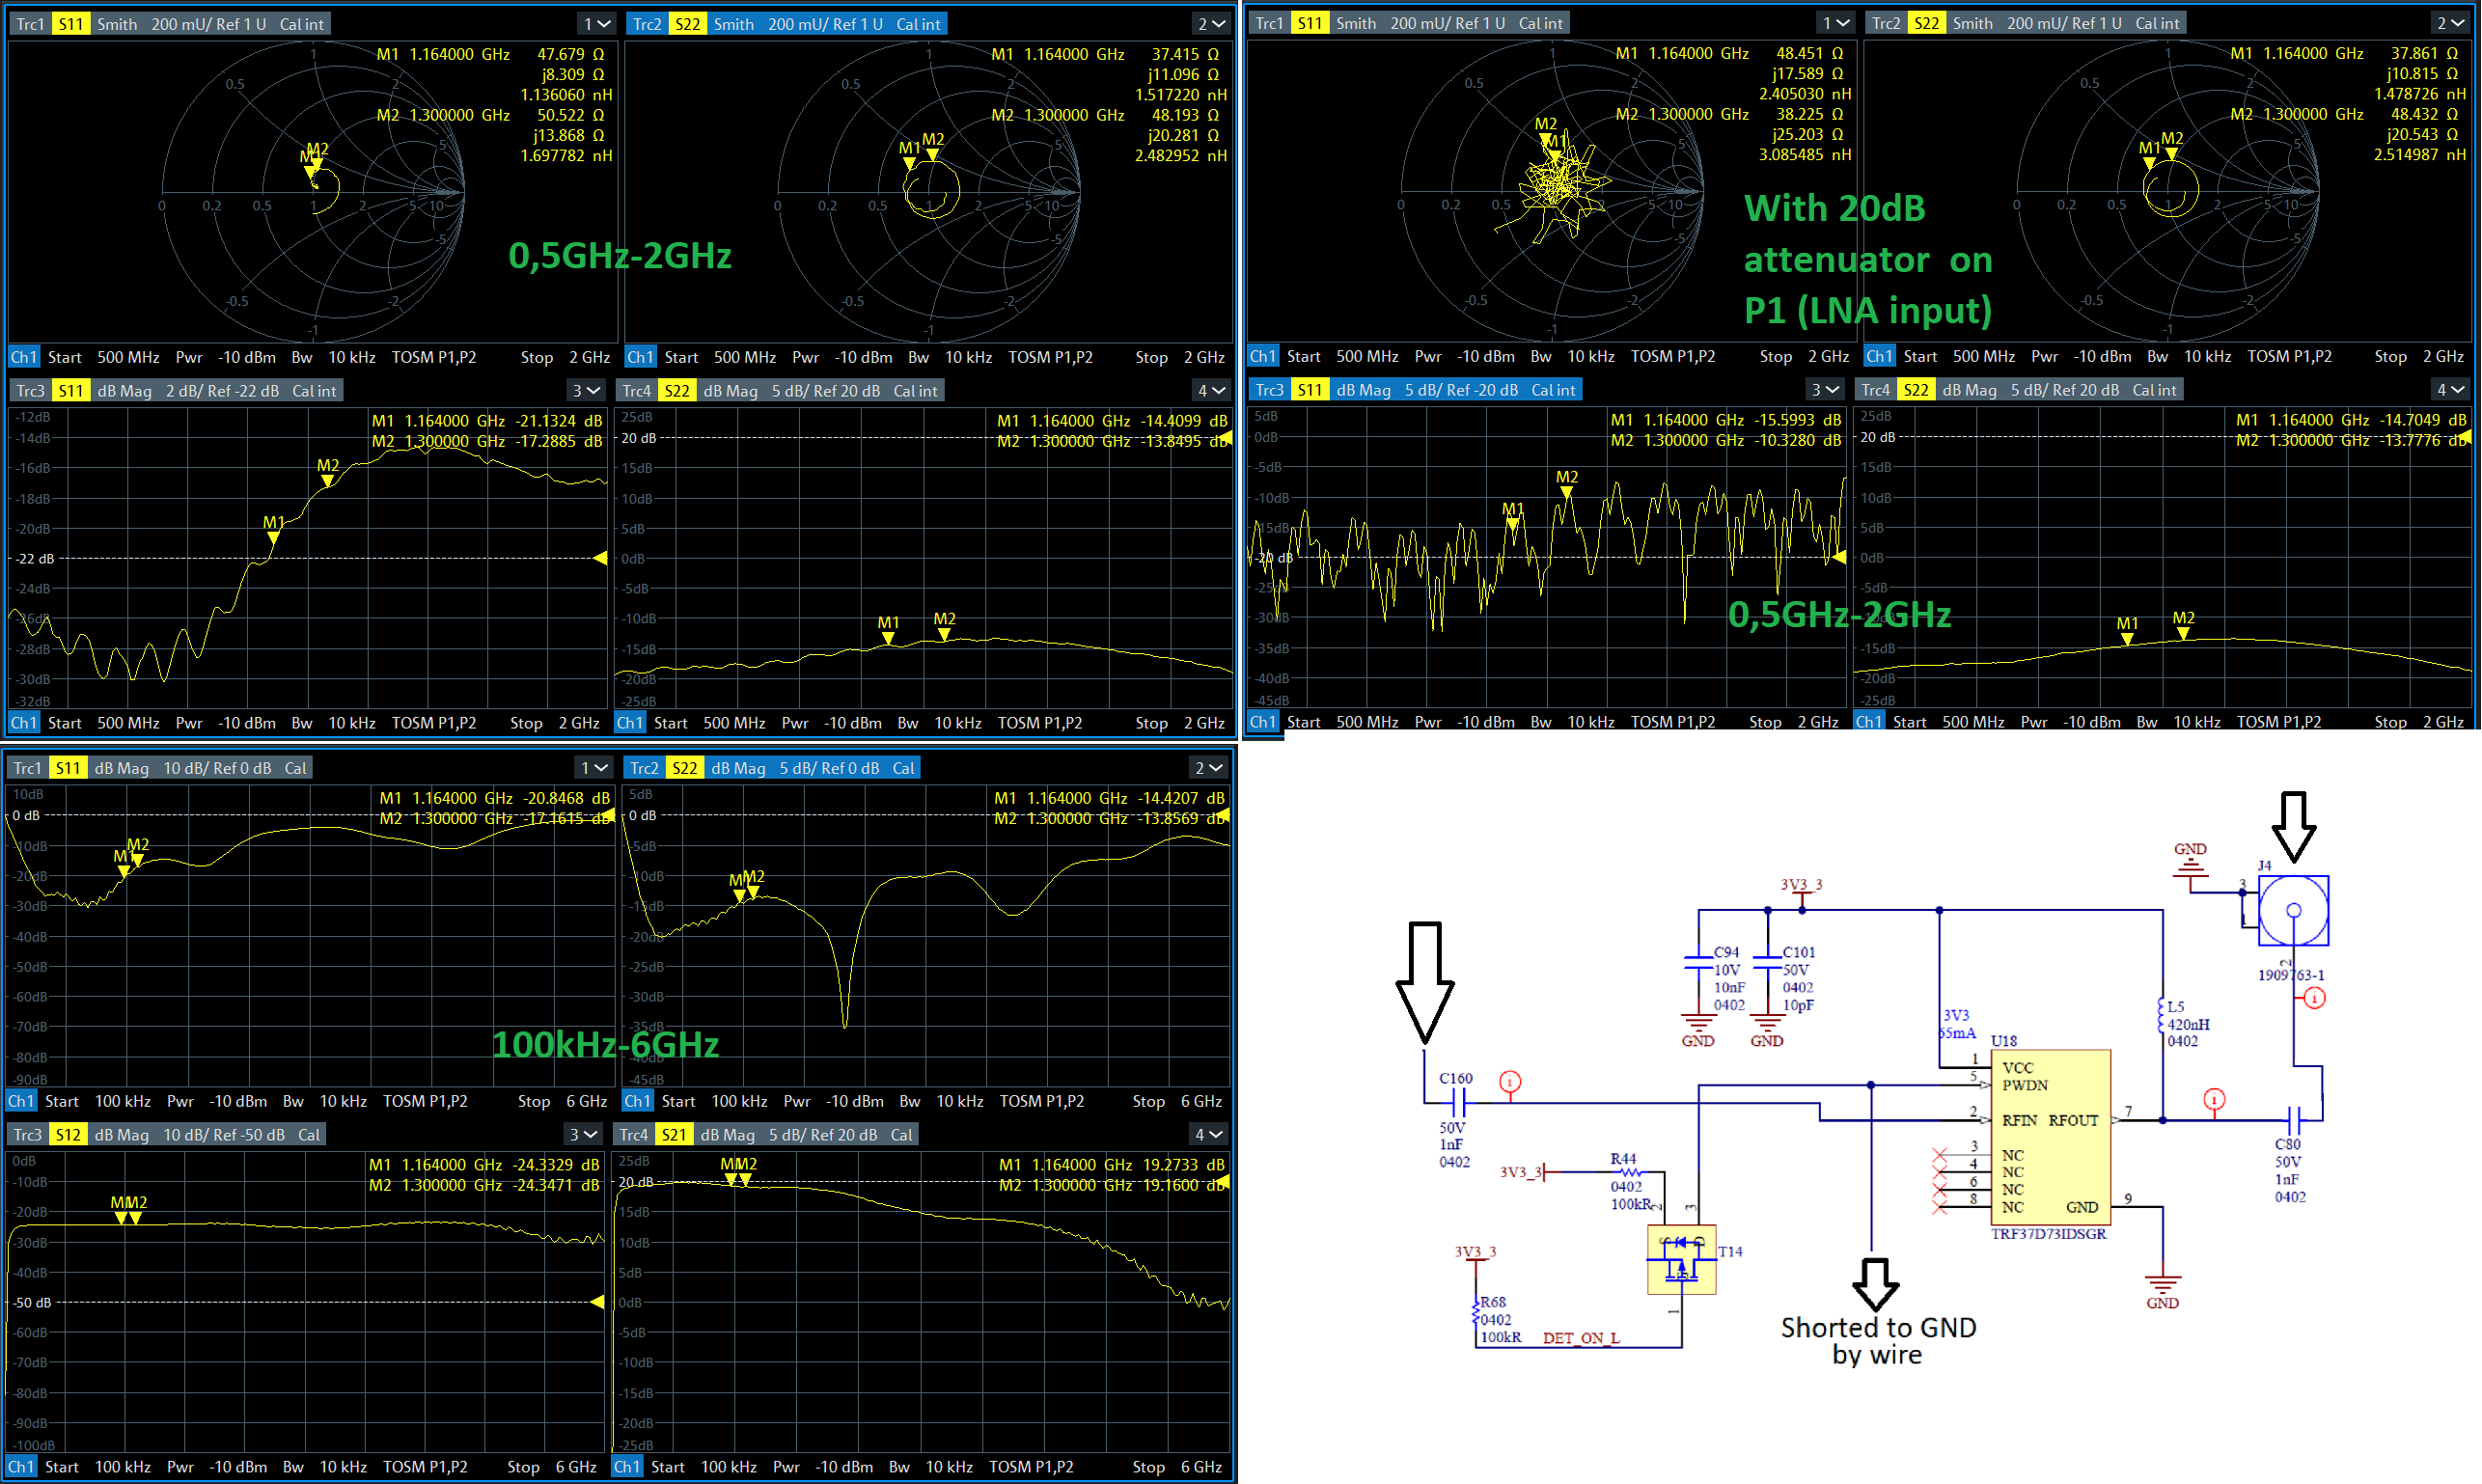Viewport: 2482px width, 1484px height.
Task: Click the C94 10nF capacitor symbol
Action: point(1699,965)
